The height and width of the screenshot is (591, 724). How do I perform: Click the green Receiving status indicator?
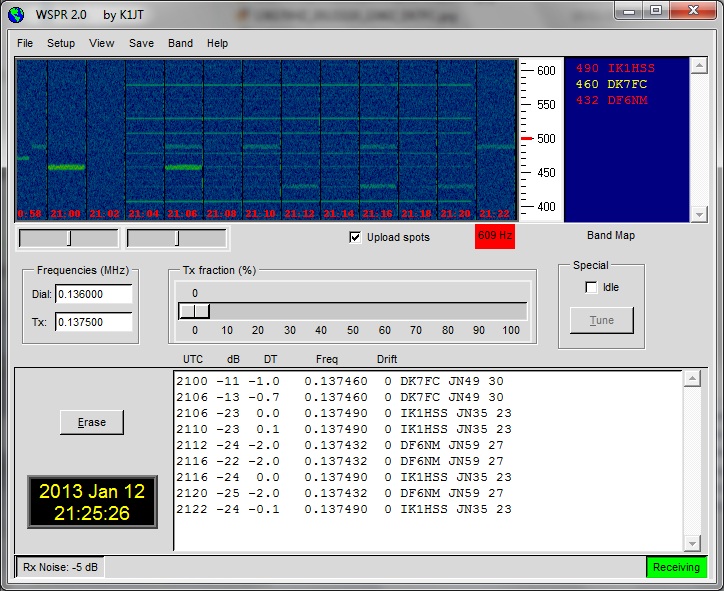coord(676,567)
